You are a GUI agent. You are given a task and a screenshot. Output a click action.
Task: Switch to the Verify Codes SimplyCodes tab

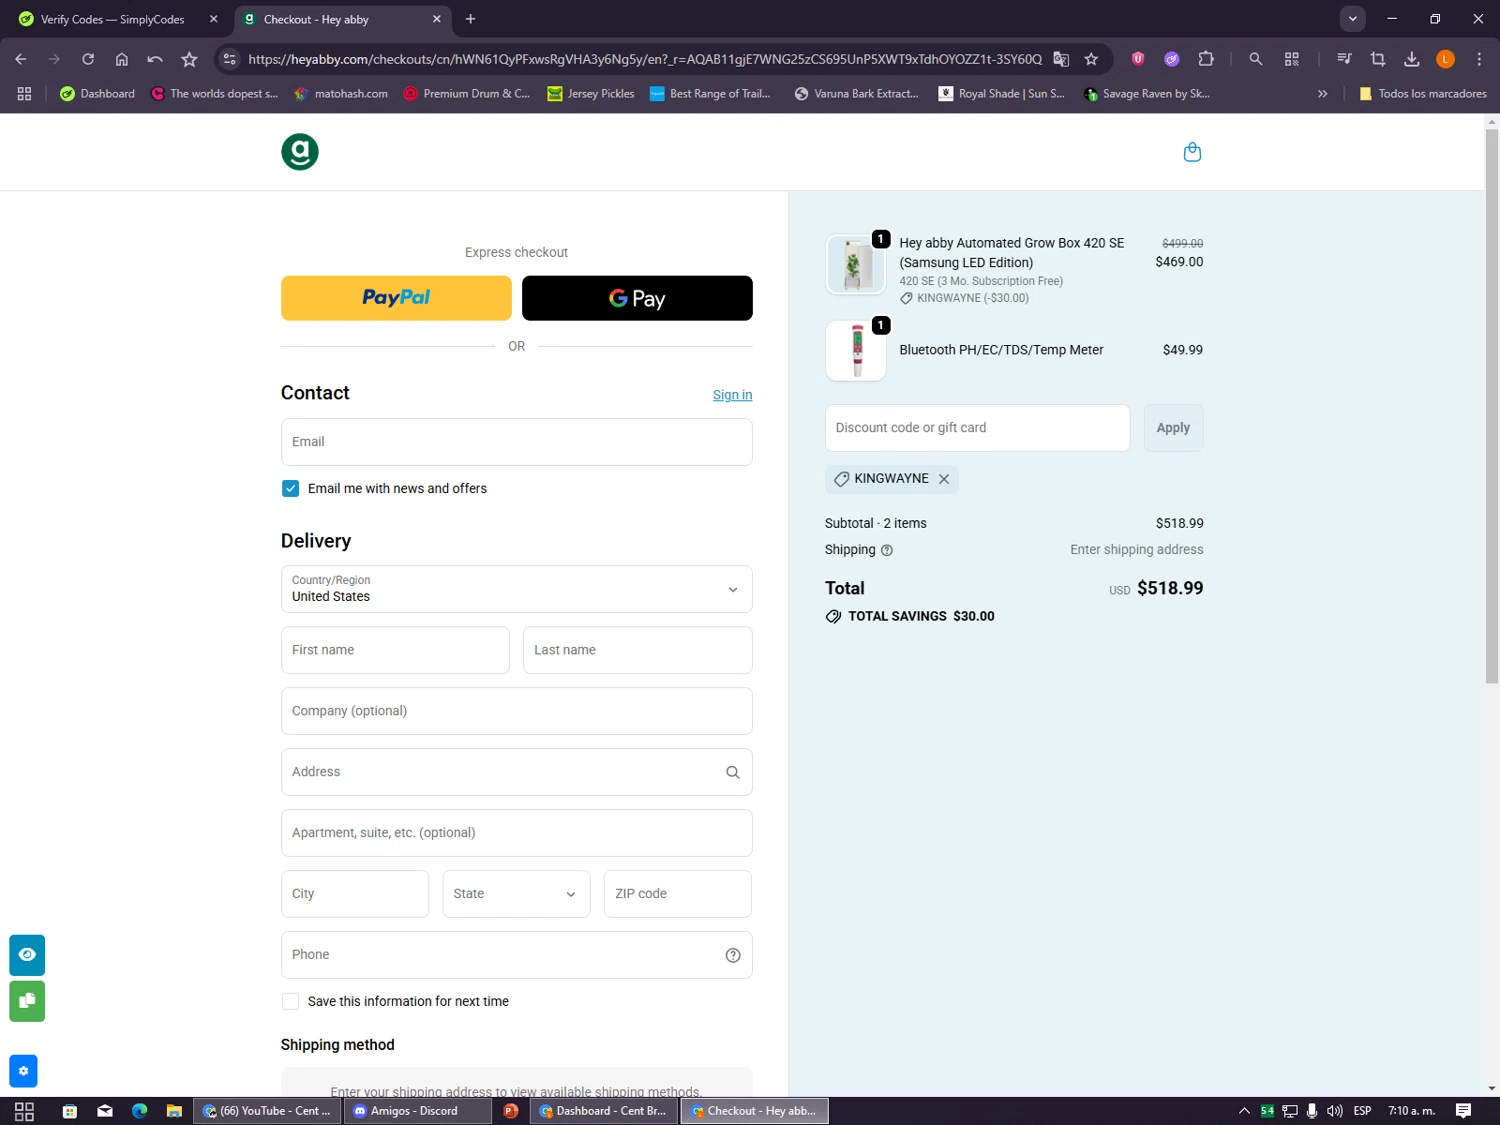118,19
